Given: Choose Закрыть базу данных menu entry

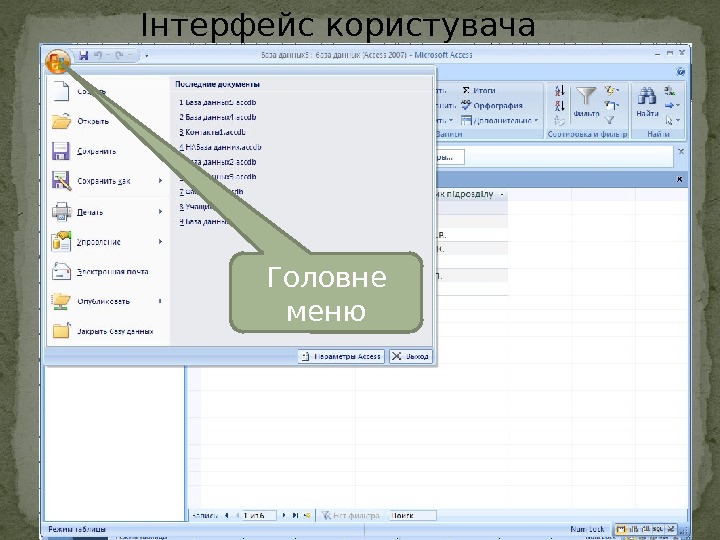Looking at the screenshot, I should pyautogui.click(x=107, y=331).
